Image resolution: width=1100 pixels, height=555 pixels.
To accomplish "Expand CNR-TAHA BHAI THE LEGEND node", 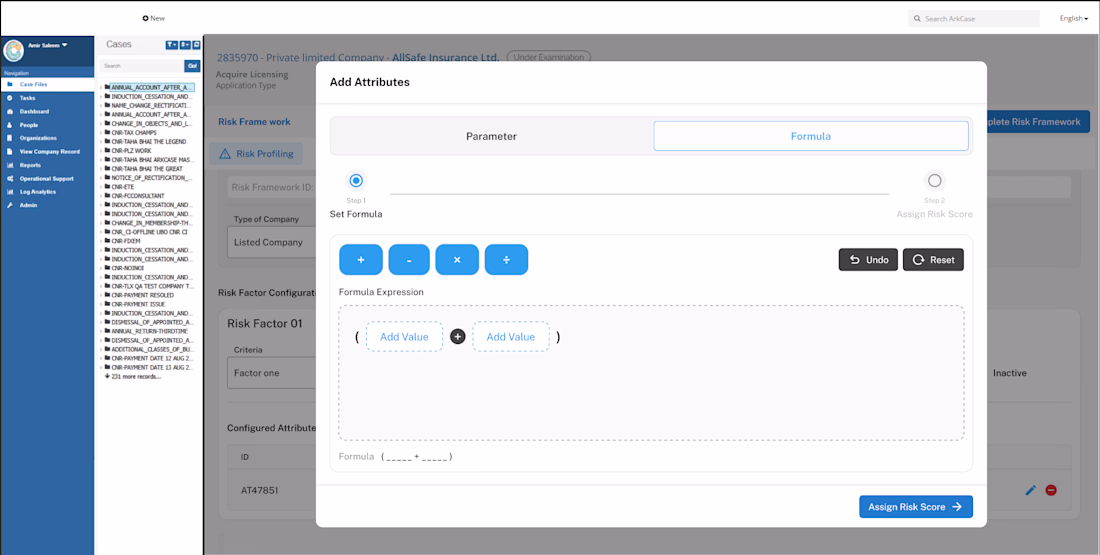I will (x=101, y=142).
